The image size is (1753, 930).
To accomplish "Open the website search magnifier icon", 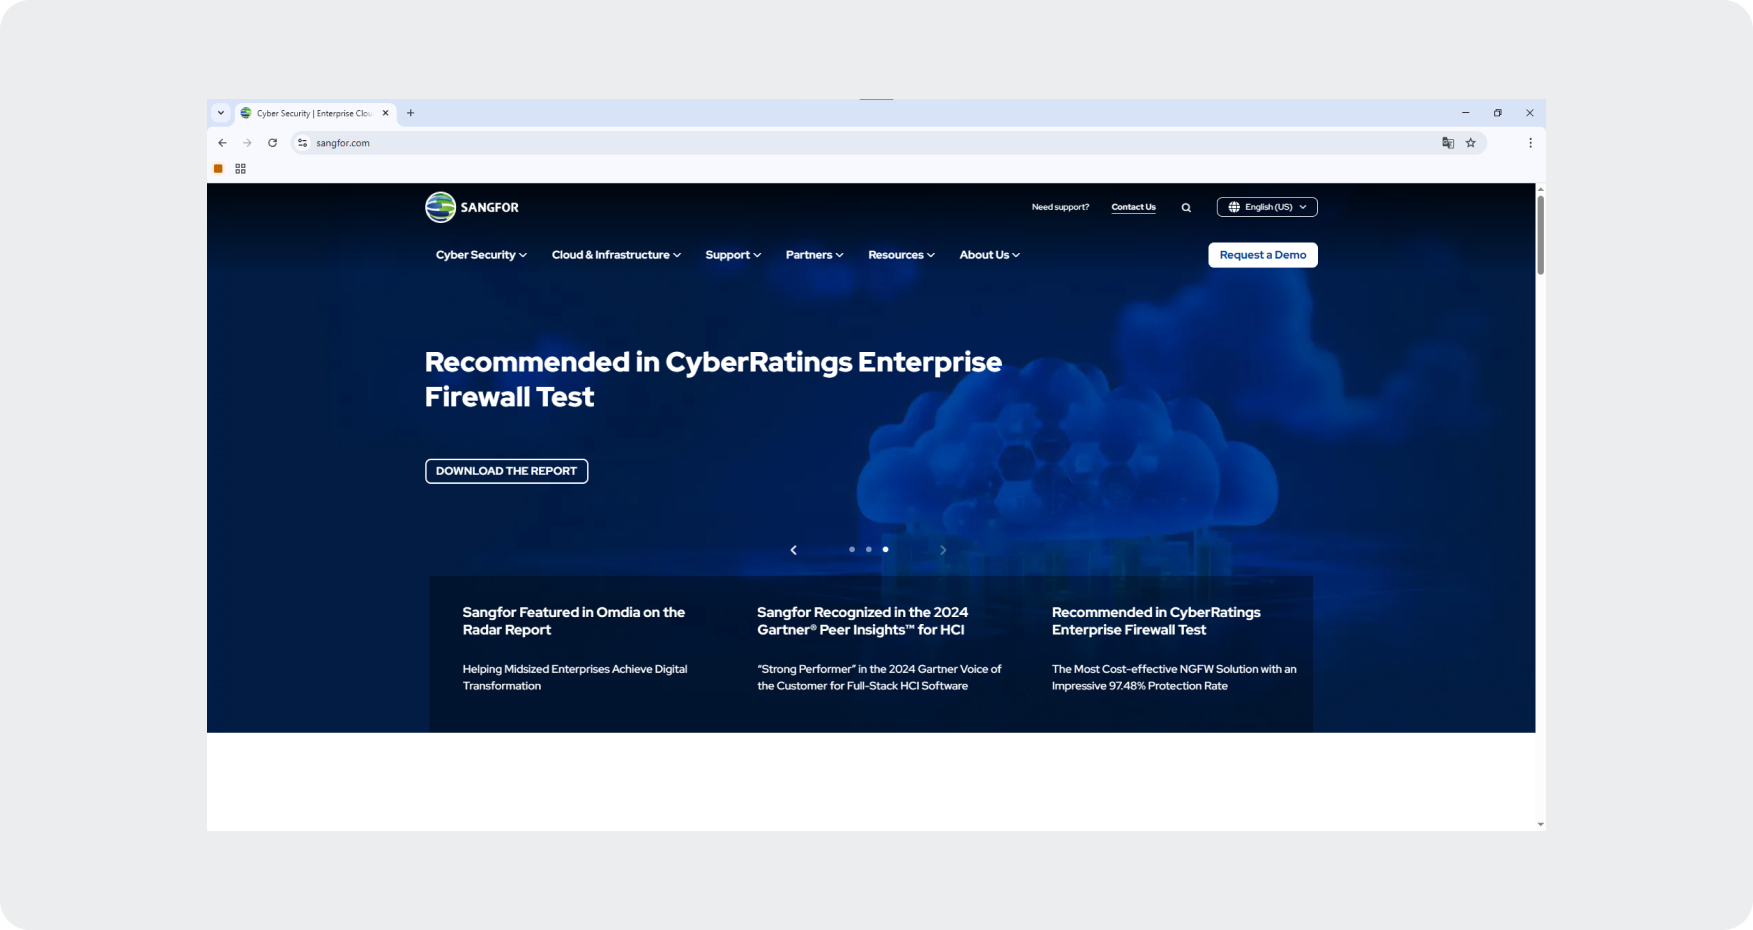I will click(x=1186, y=208).
